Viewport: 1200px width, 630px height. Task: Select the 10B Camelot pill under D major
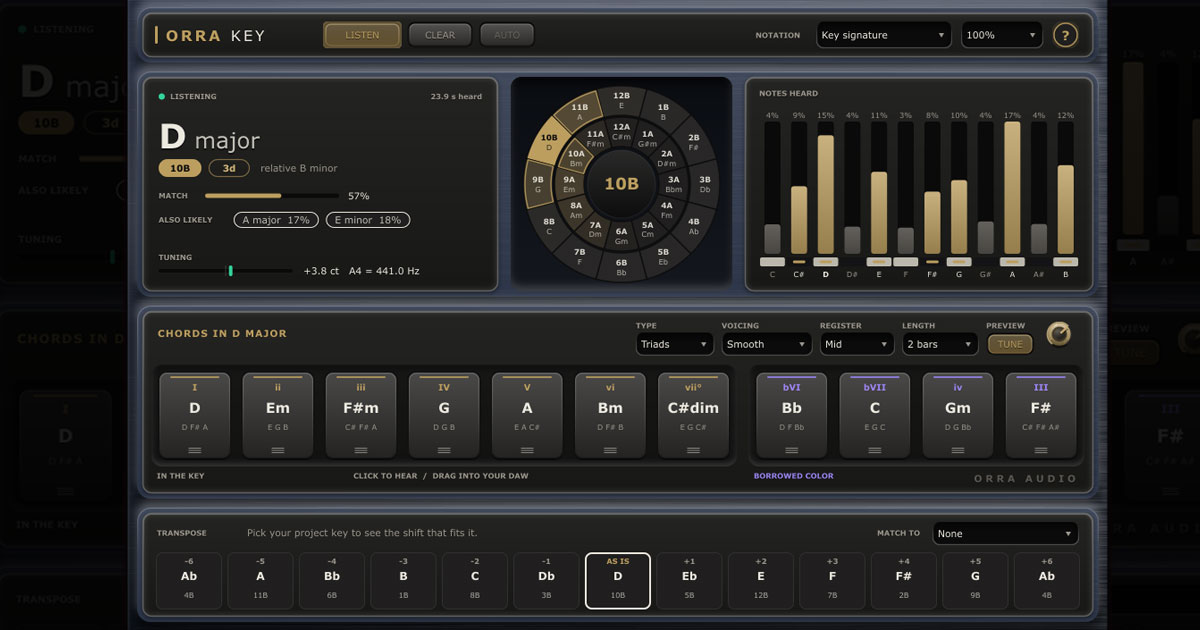(180, 168)
